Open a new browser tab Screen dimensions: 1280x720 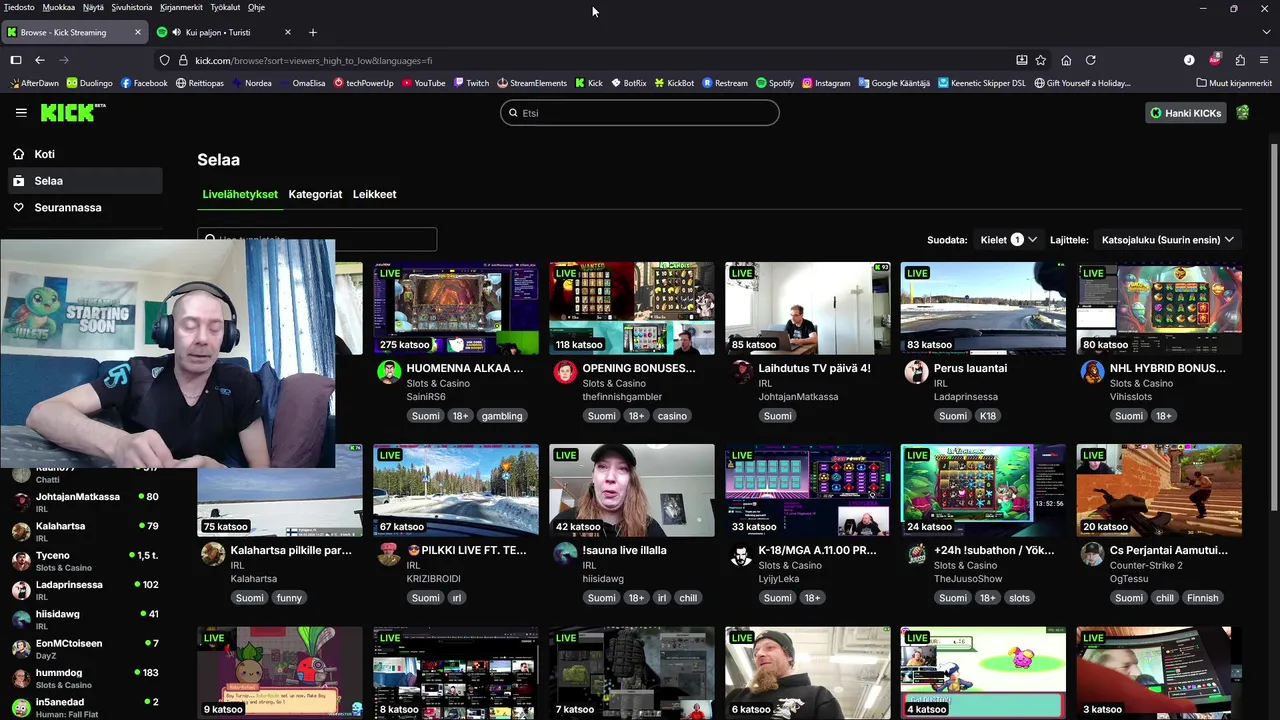313,32
